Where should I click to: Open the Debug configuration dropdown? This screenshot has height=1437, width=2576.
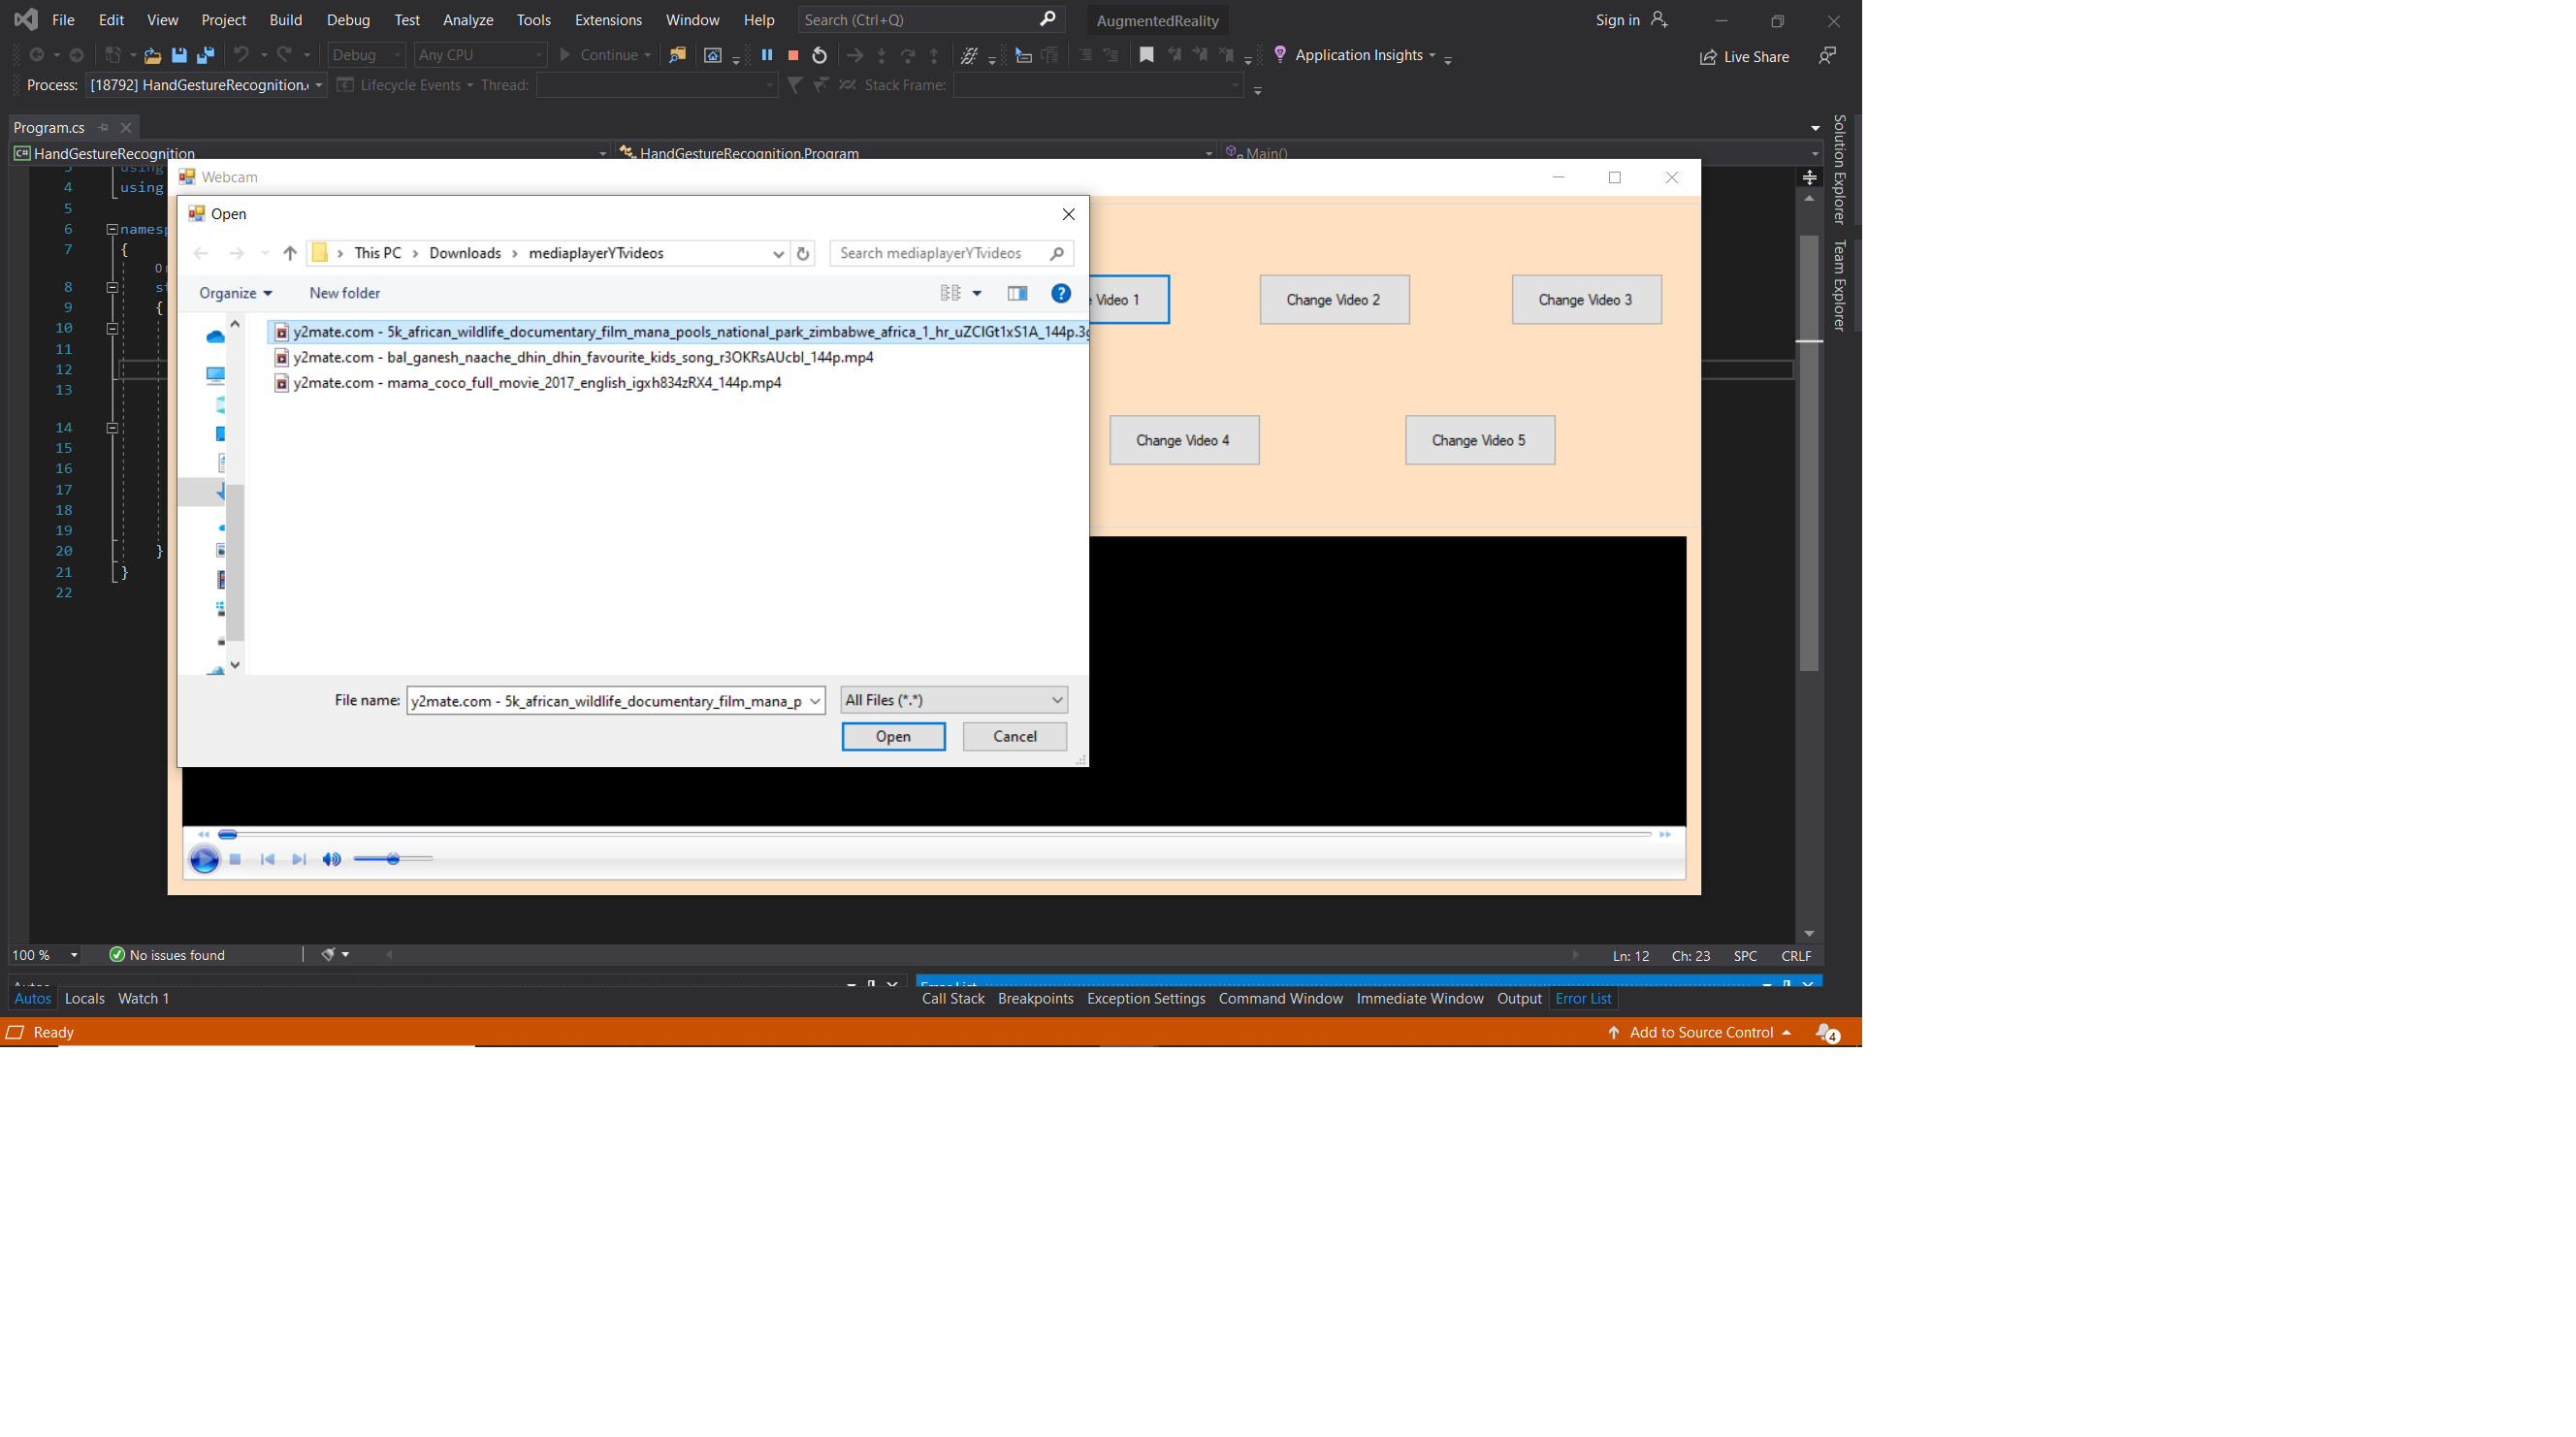point(366,55)
